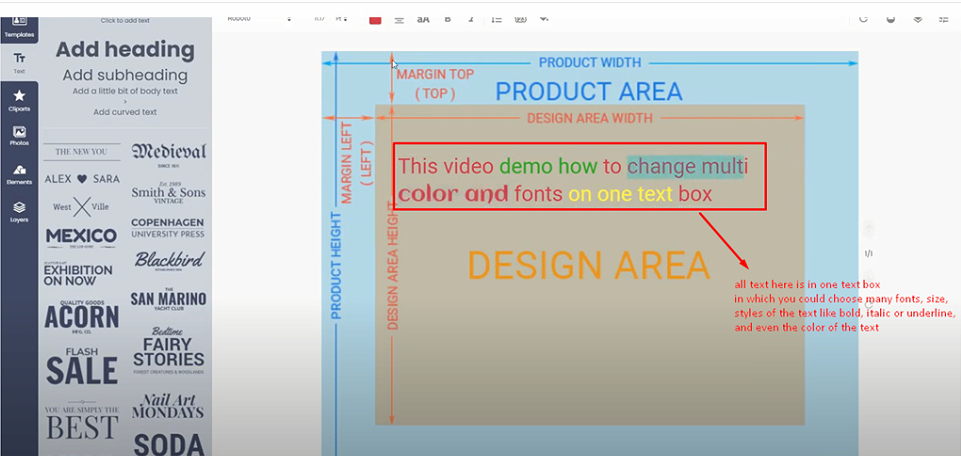Click Add heading text option
This screenshot has height=456, width=961.
click(125, 49)
